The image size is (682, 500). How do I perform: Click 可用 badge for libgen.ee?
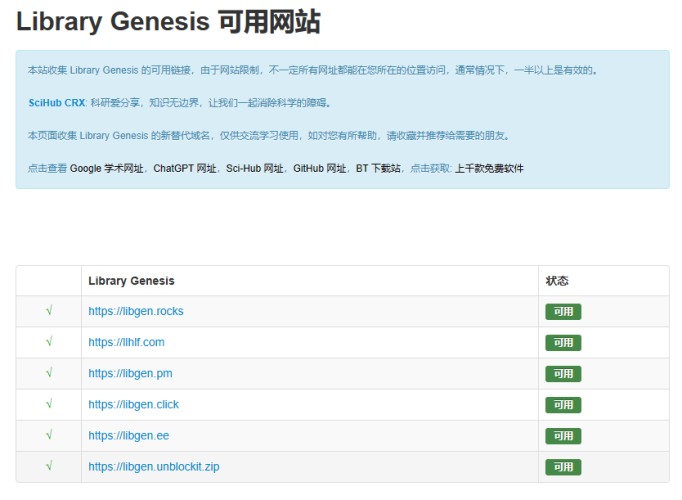[x=563, y=436]
